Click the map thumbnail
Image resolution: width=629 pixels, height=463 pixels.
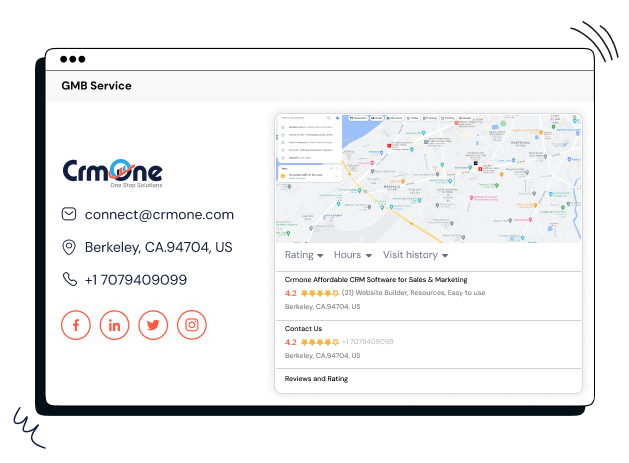(428, 179)
